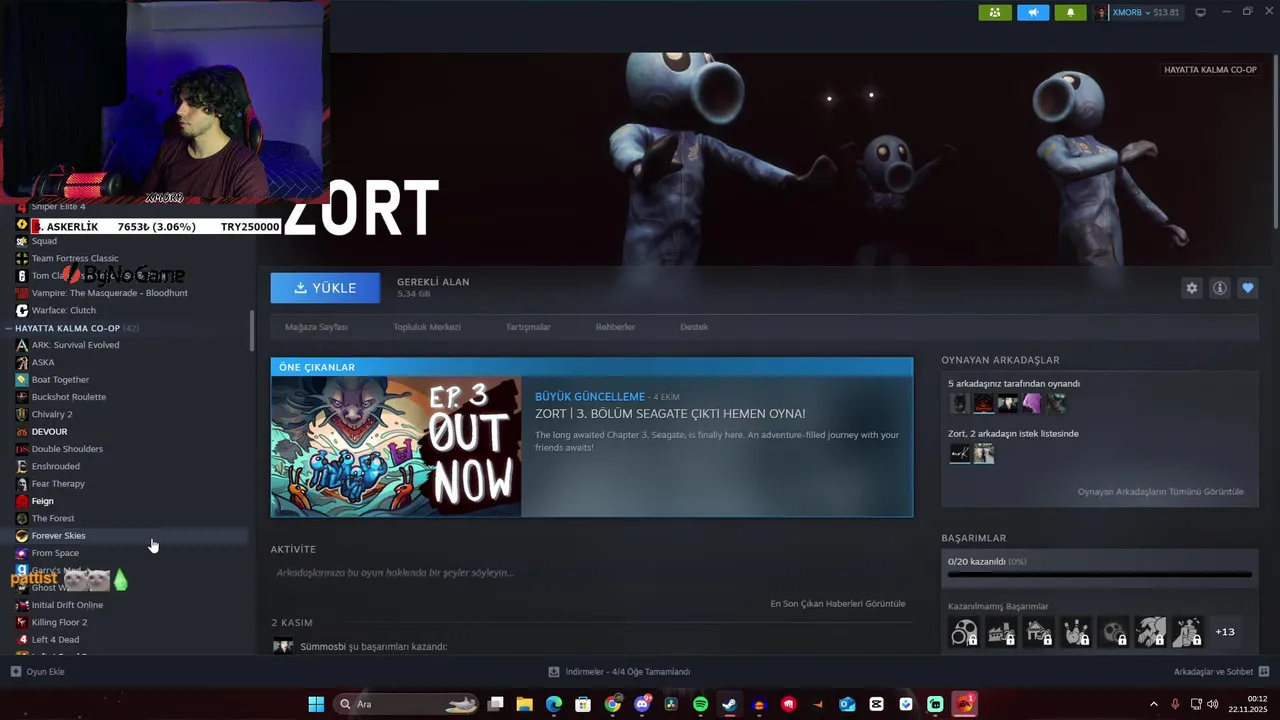
Task: Open Arkadaşlar ve Sohbet panel
Action: coord(1221,672)
